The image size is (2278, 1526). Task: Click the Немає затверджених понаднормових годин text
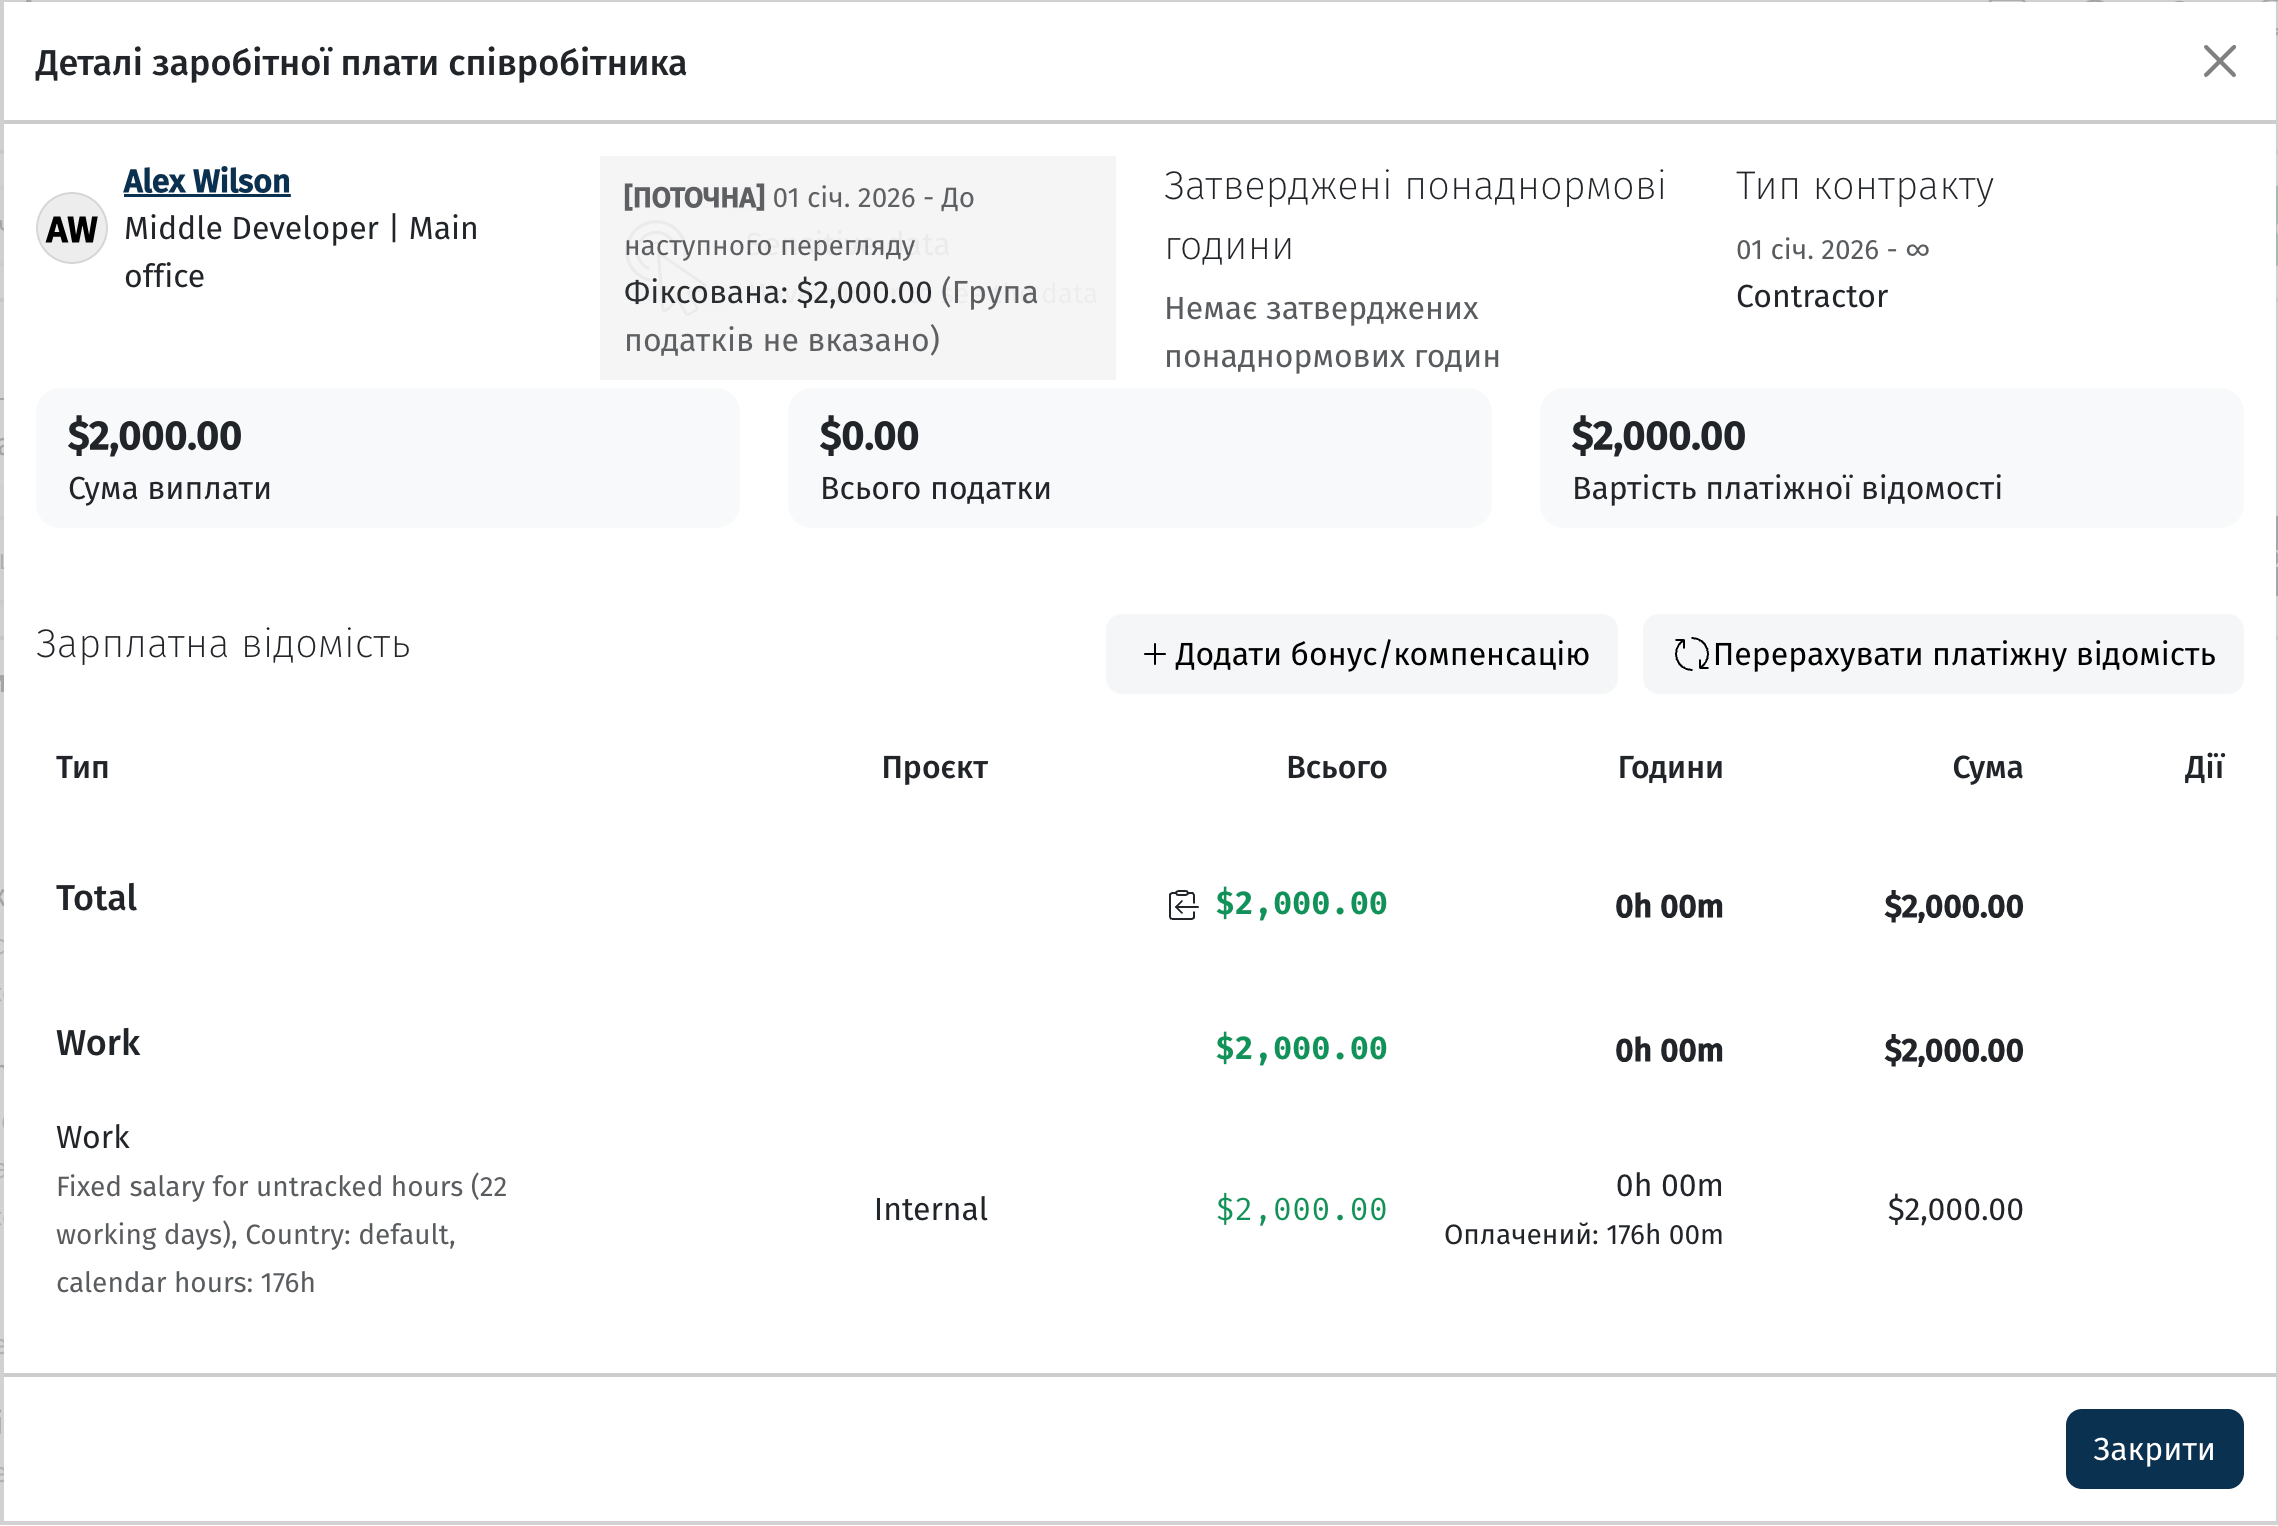[1332, 332]
